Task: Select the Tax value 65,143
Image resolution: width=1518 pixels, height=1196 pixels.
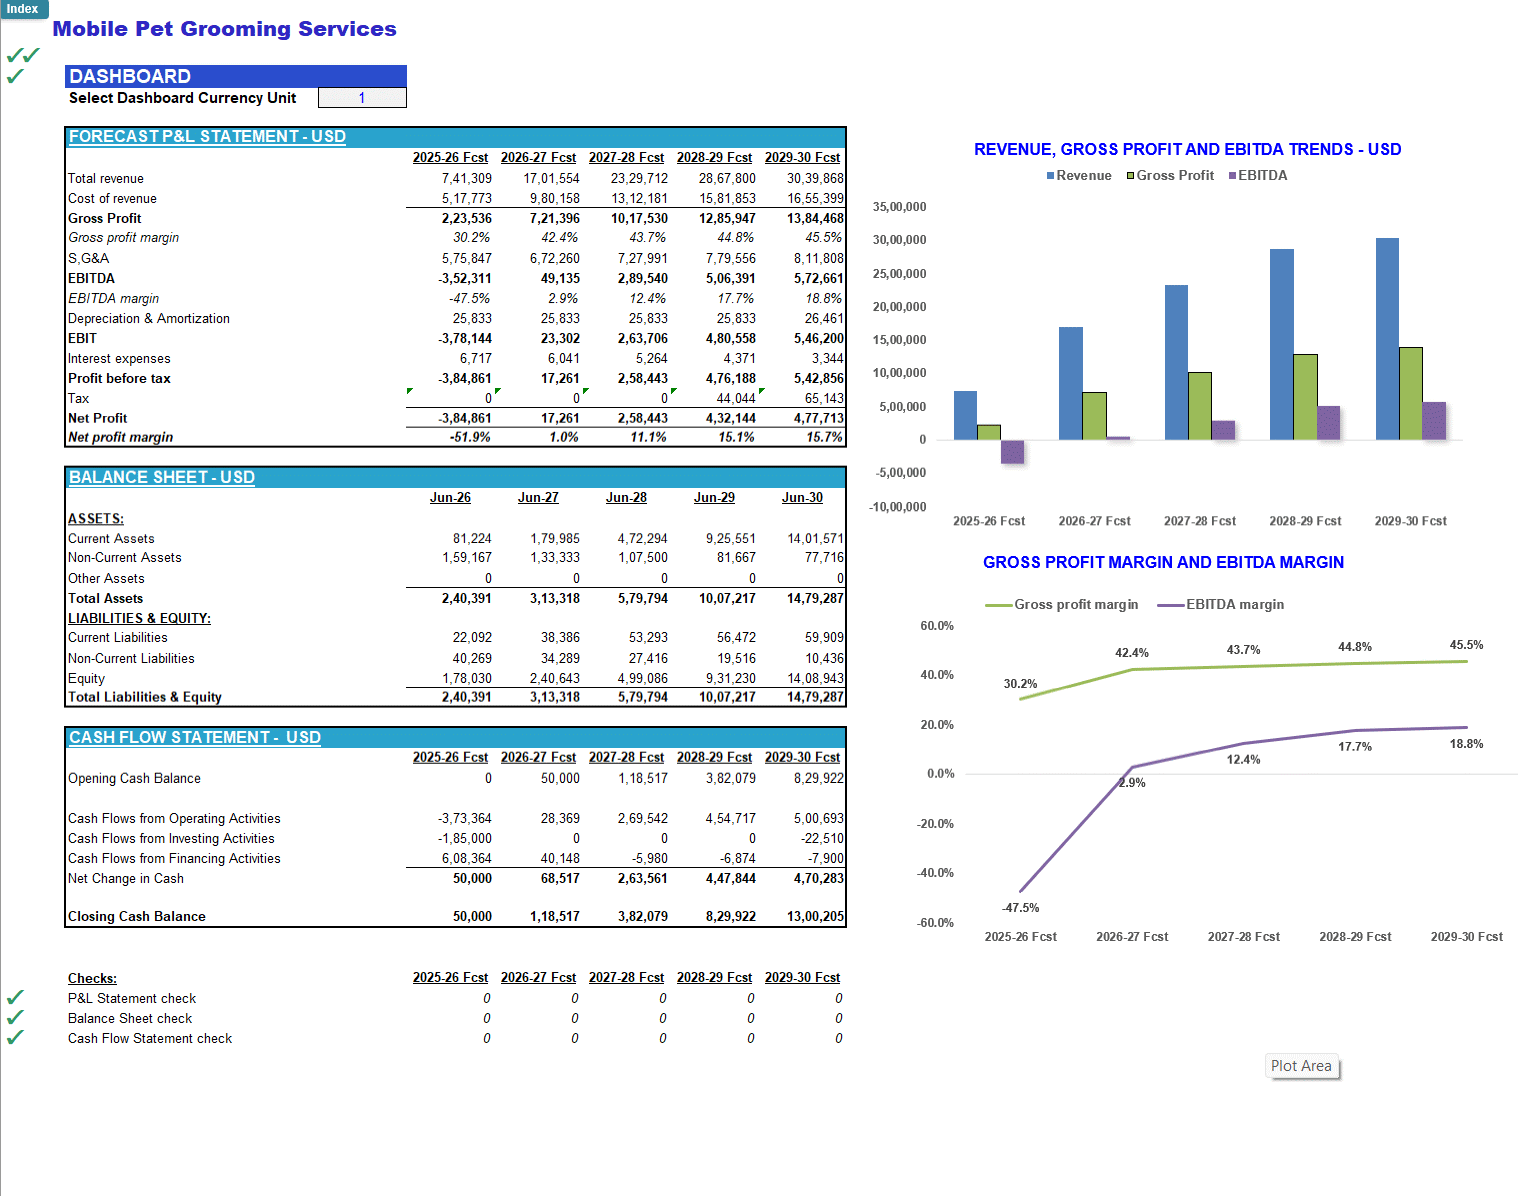Action: (824, 399)
